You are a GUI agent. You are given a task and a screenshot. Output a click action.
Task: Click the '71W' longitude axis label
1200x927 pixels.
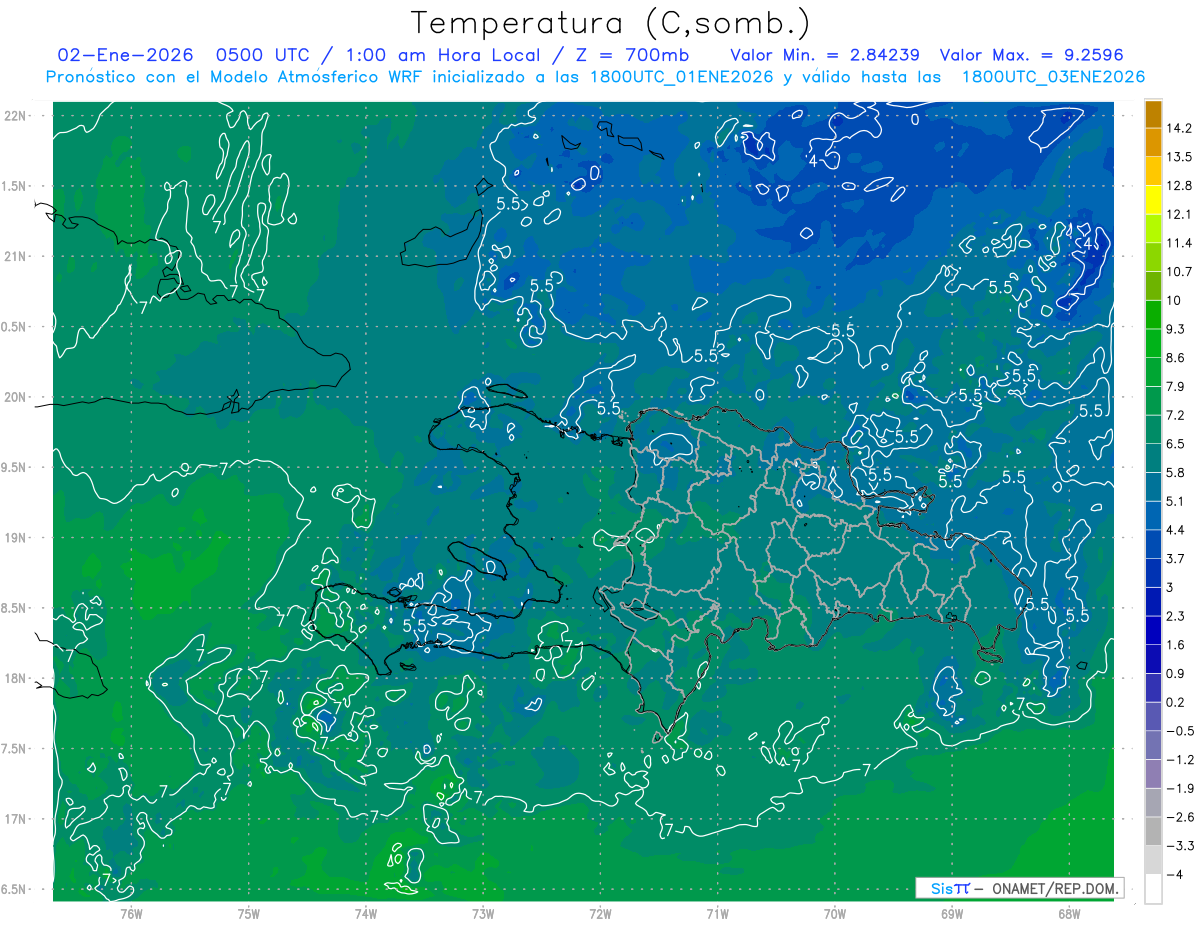(x=717, y=914)
